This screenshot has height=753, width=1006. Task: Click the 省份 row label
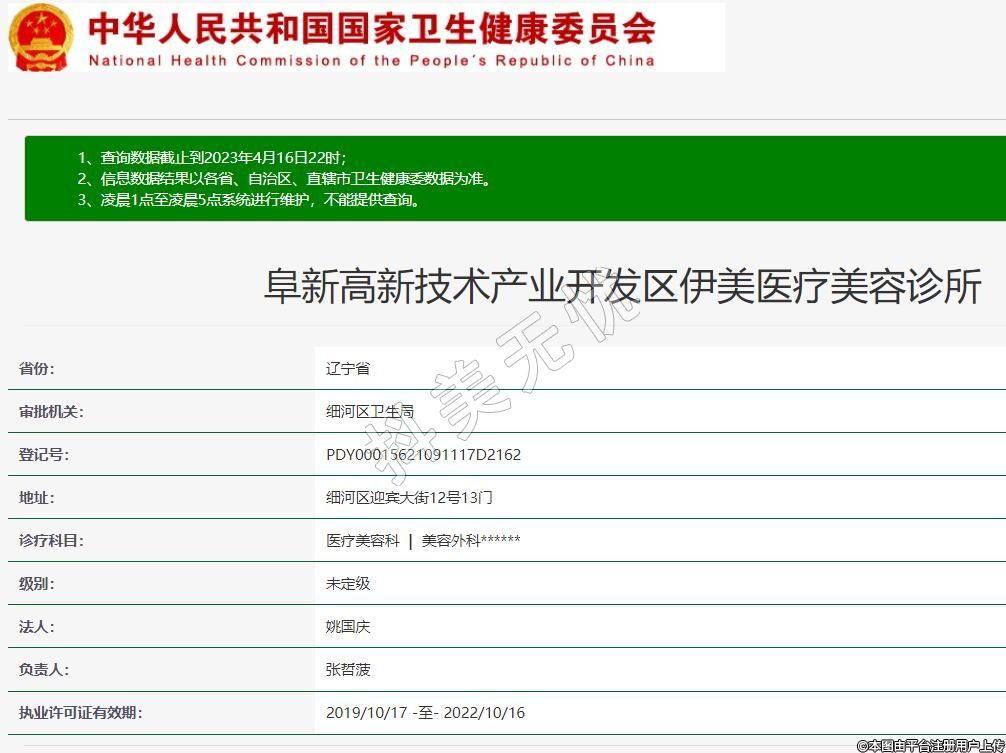[37, 368]
